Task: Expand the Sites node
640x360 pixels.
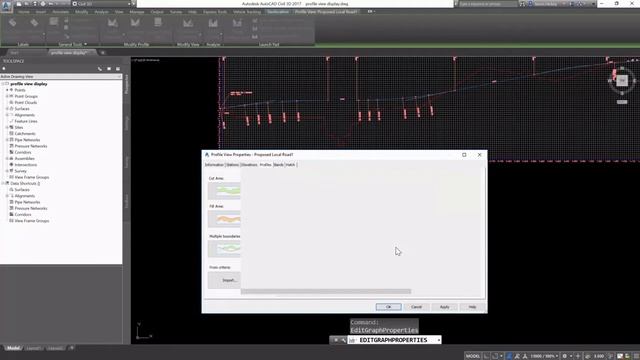Action: click(x=7, y=127)
